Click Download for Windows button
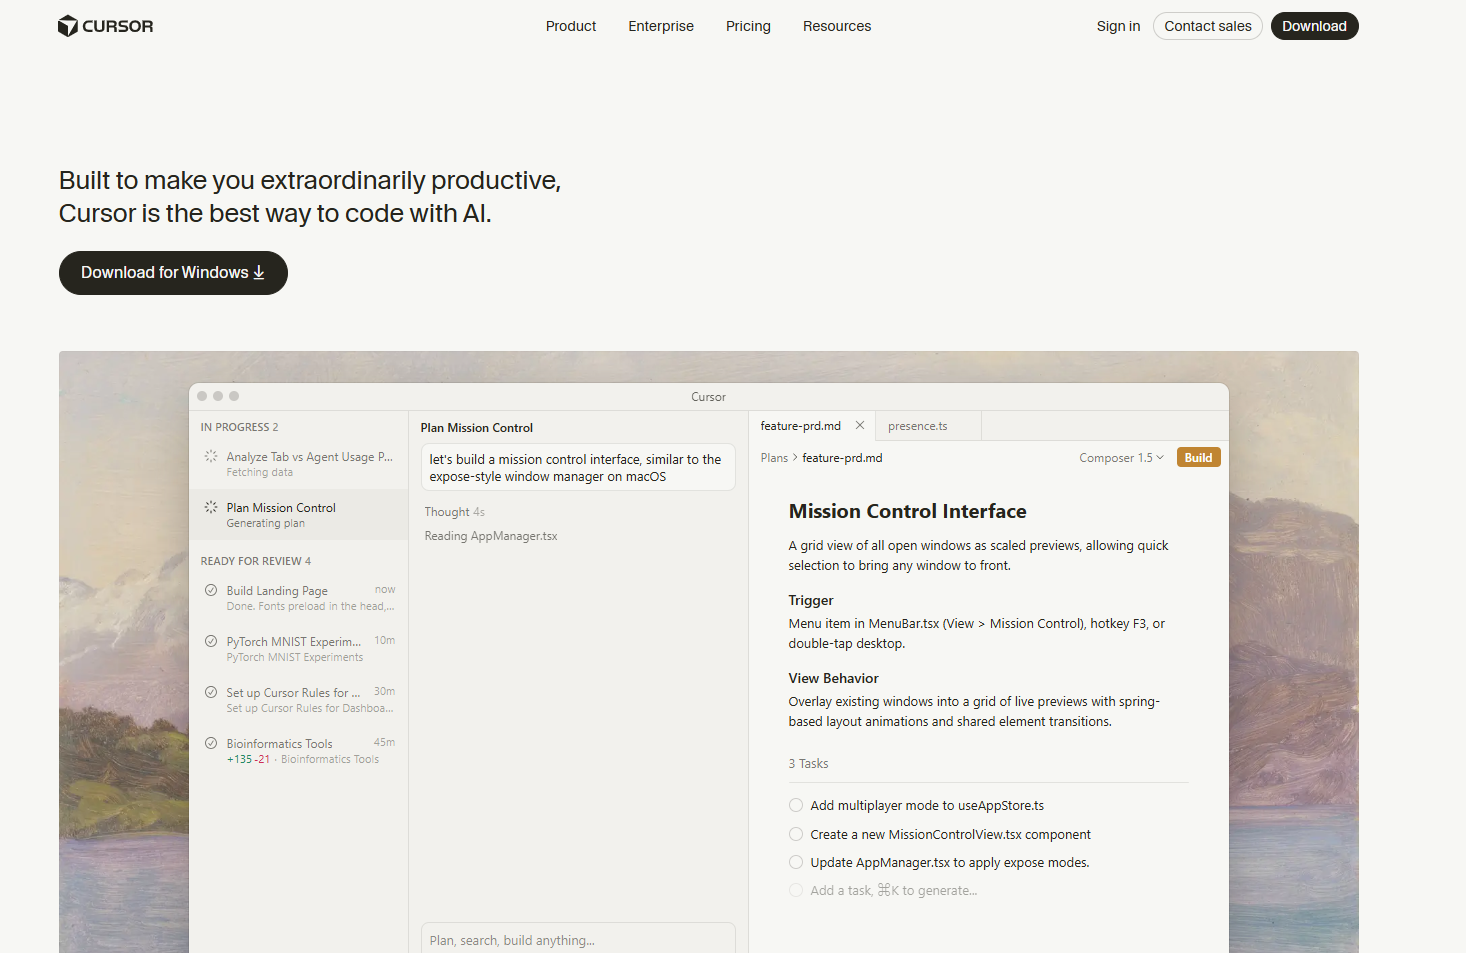The image size is (1466, 953). pos(173,273)
